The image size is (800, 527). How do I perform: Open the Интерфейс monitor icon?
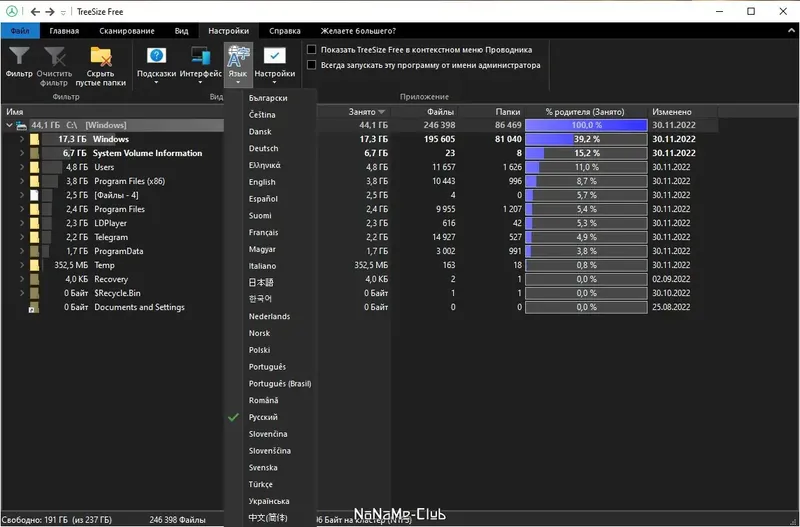(201, 56)
